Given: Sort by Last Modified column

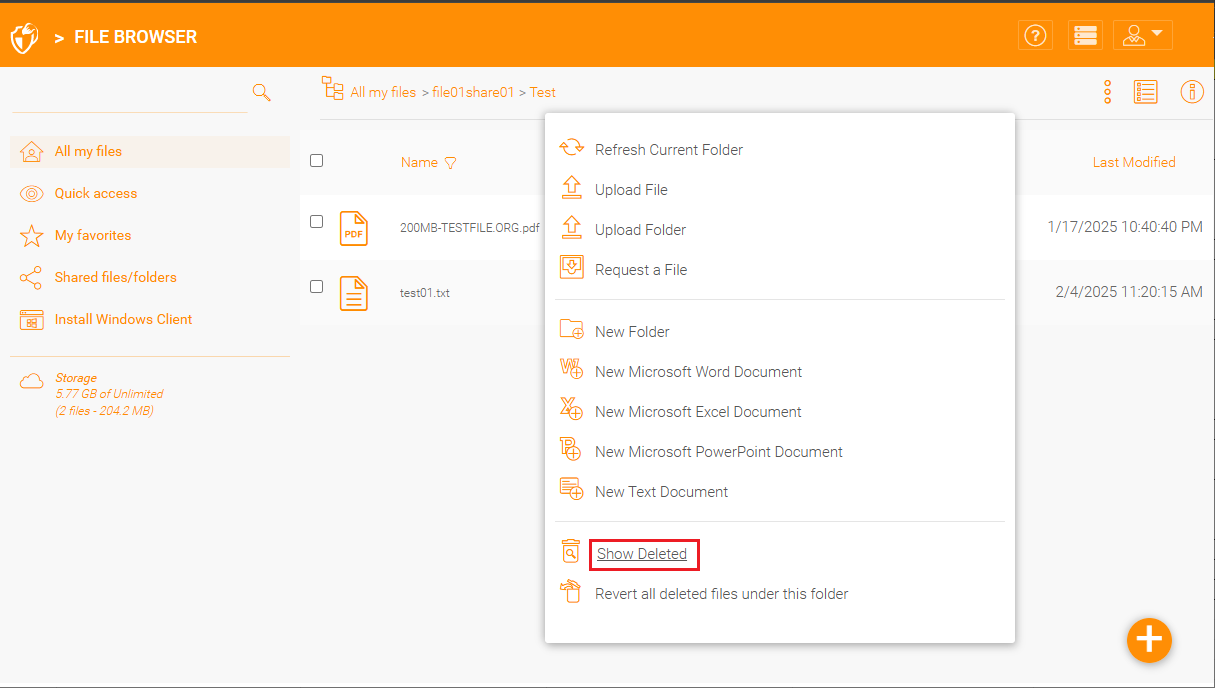Looking at the screenshot, I should [x=1134, y=162].
